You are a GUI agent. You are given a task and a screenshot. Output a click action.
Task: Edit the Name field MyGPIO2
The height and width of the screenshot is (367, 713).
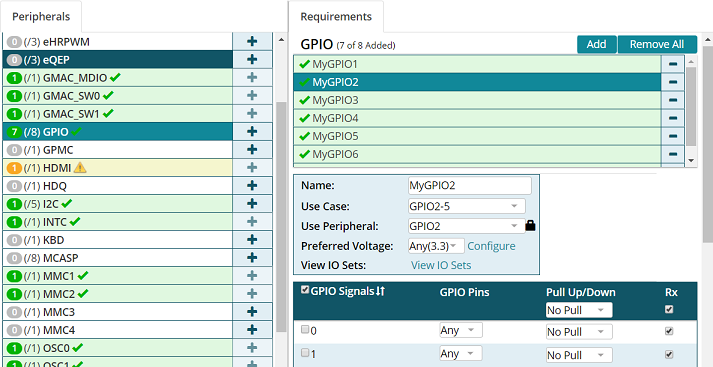pos(470,186)
